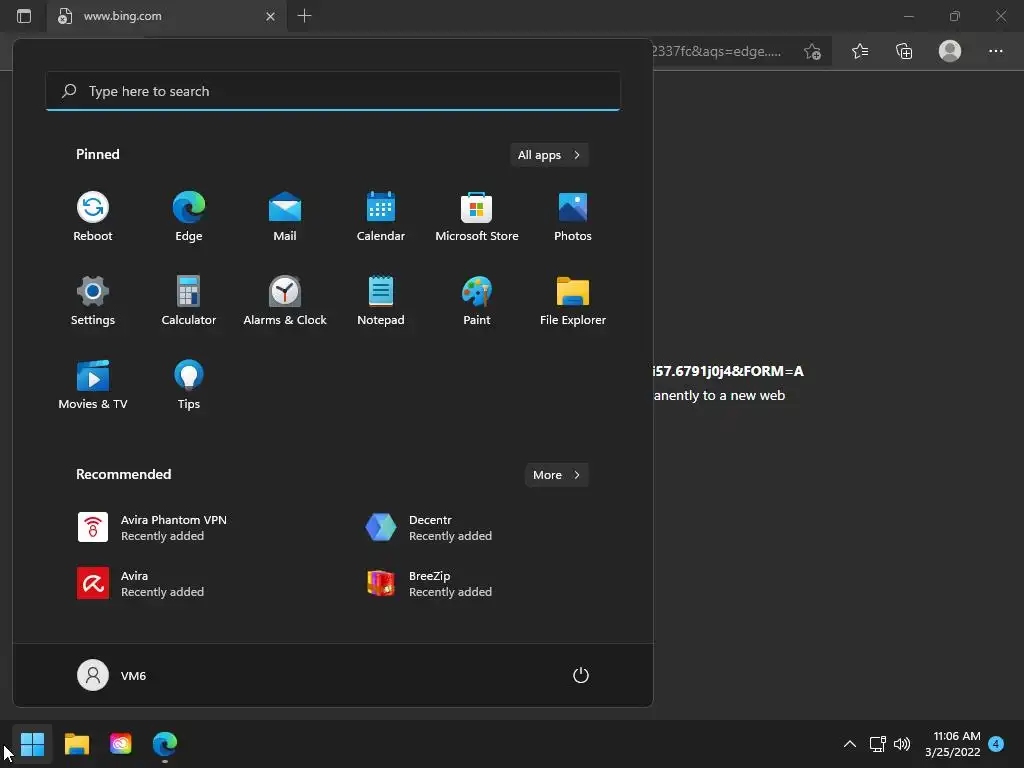Image resolution: width=1024 pixels, height=768 pixels.
Task: Launch Movies & TV
Action: click(93, 385)
